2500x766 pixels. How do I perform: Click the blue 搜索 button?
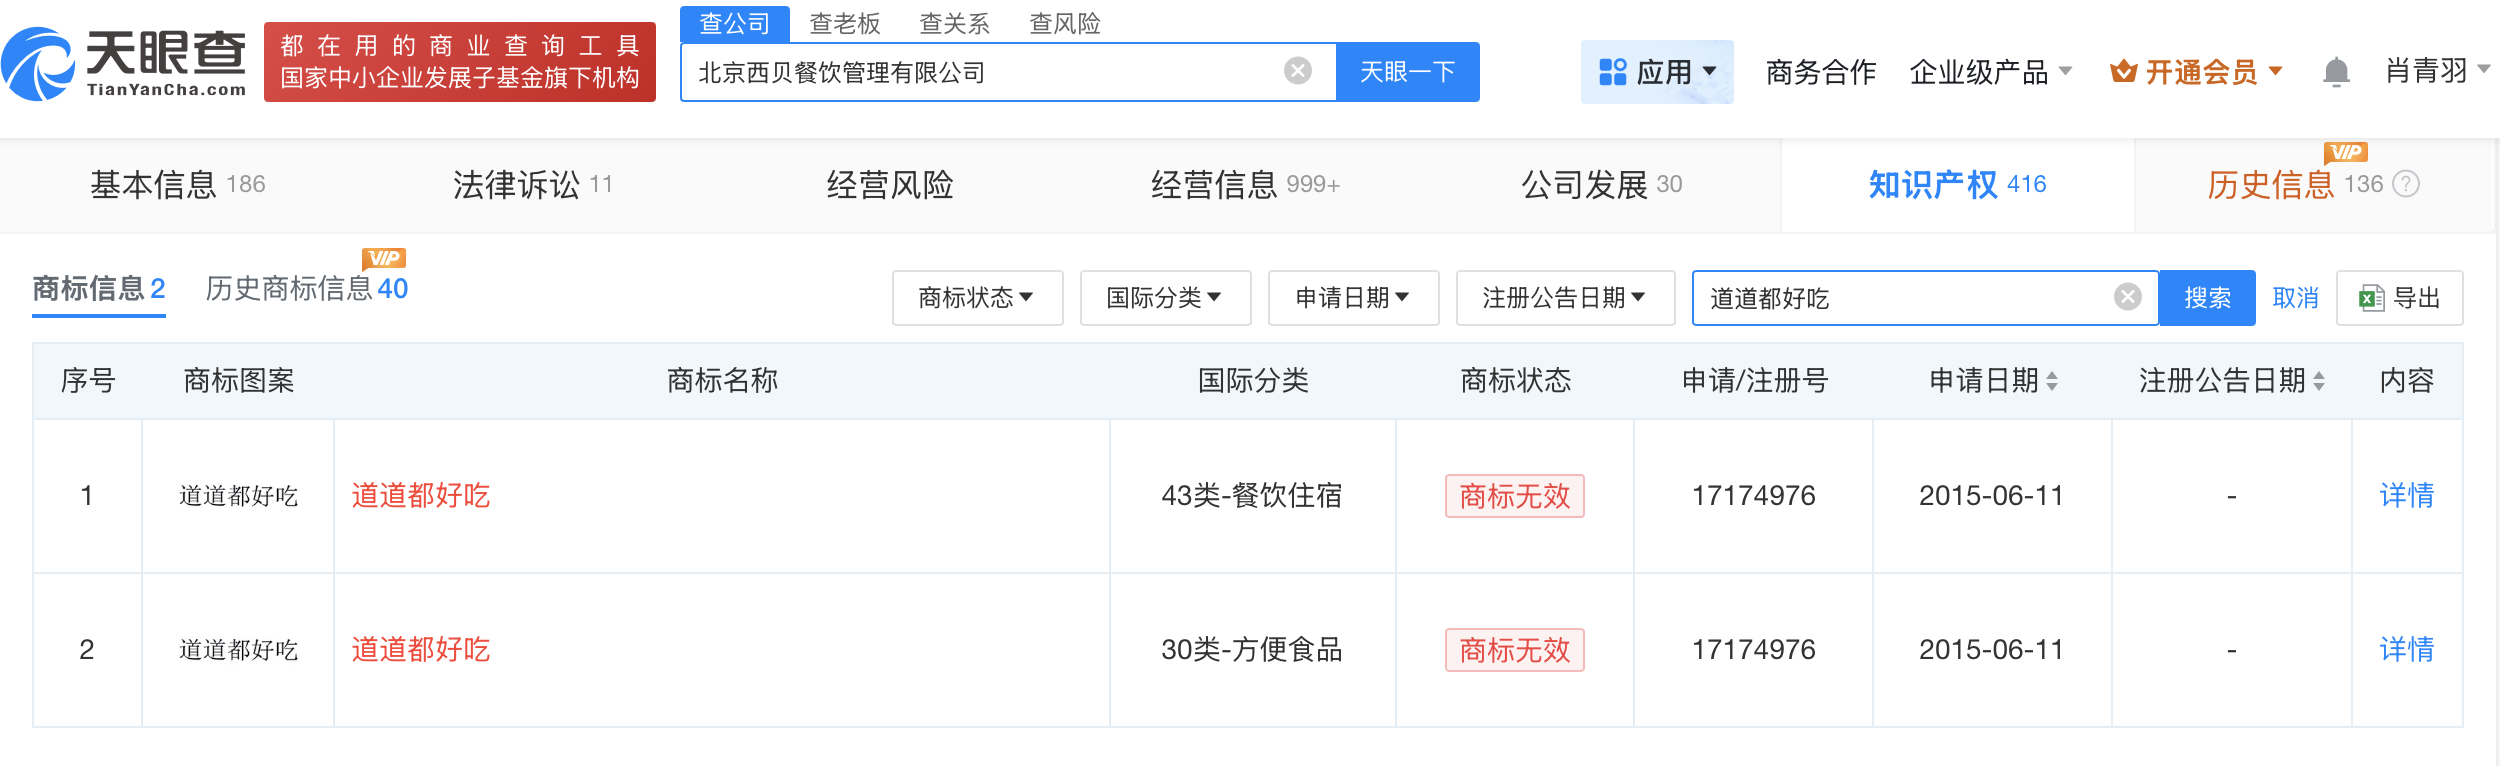tap(2207, 298)
